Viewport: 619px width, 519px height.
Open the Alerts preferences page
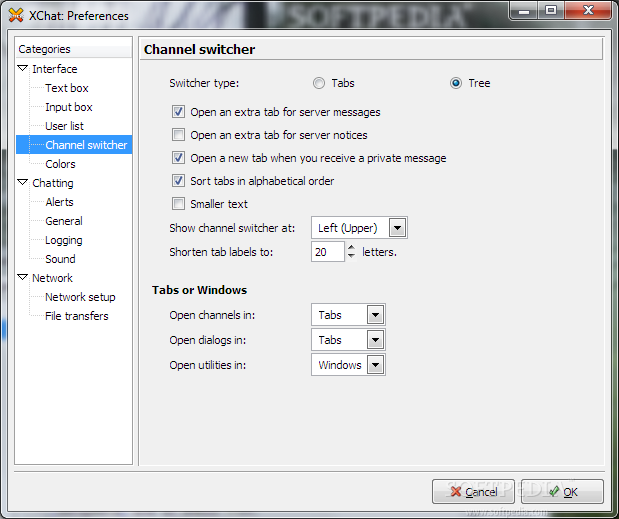click(59, 202)
